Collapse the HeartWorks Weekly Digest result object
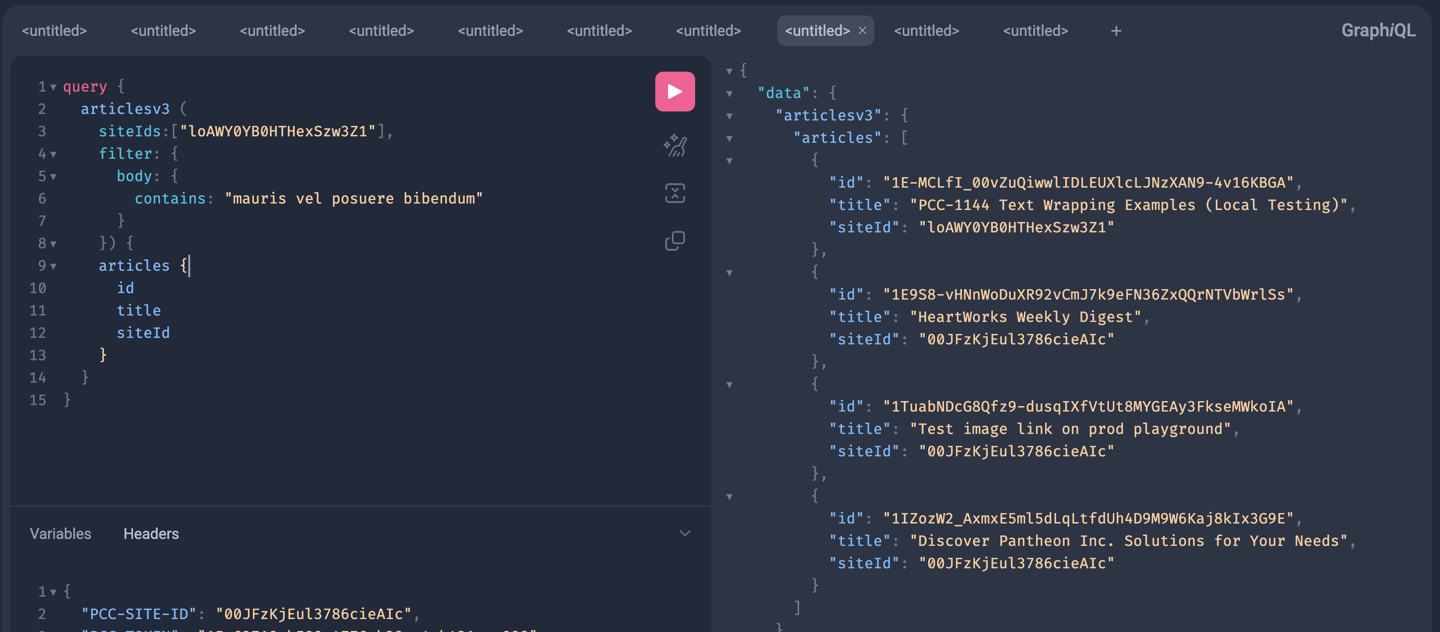1440x632 pixels. coord(730,273)
